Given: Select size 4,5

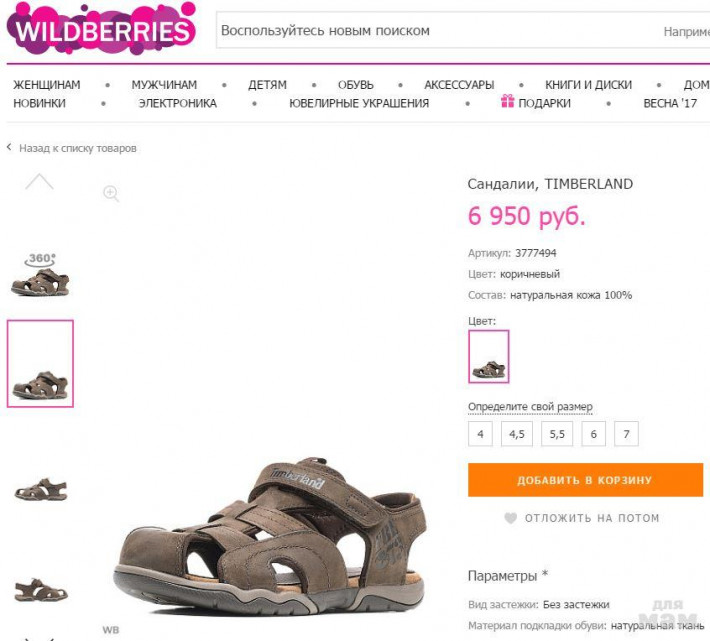Looking at the screenshot, I should coord(517,434).
